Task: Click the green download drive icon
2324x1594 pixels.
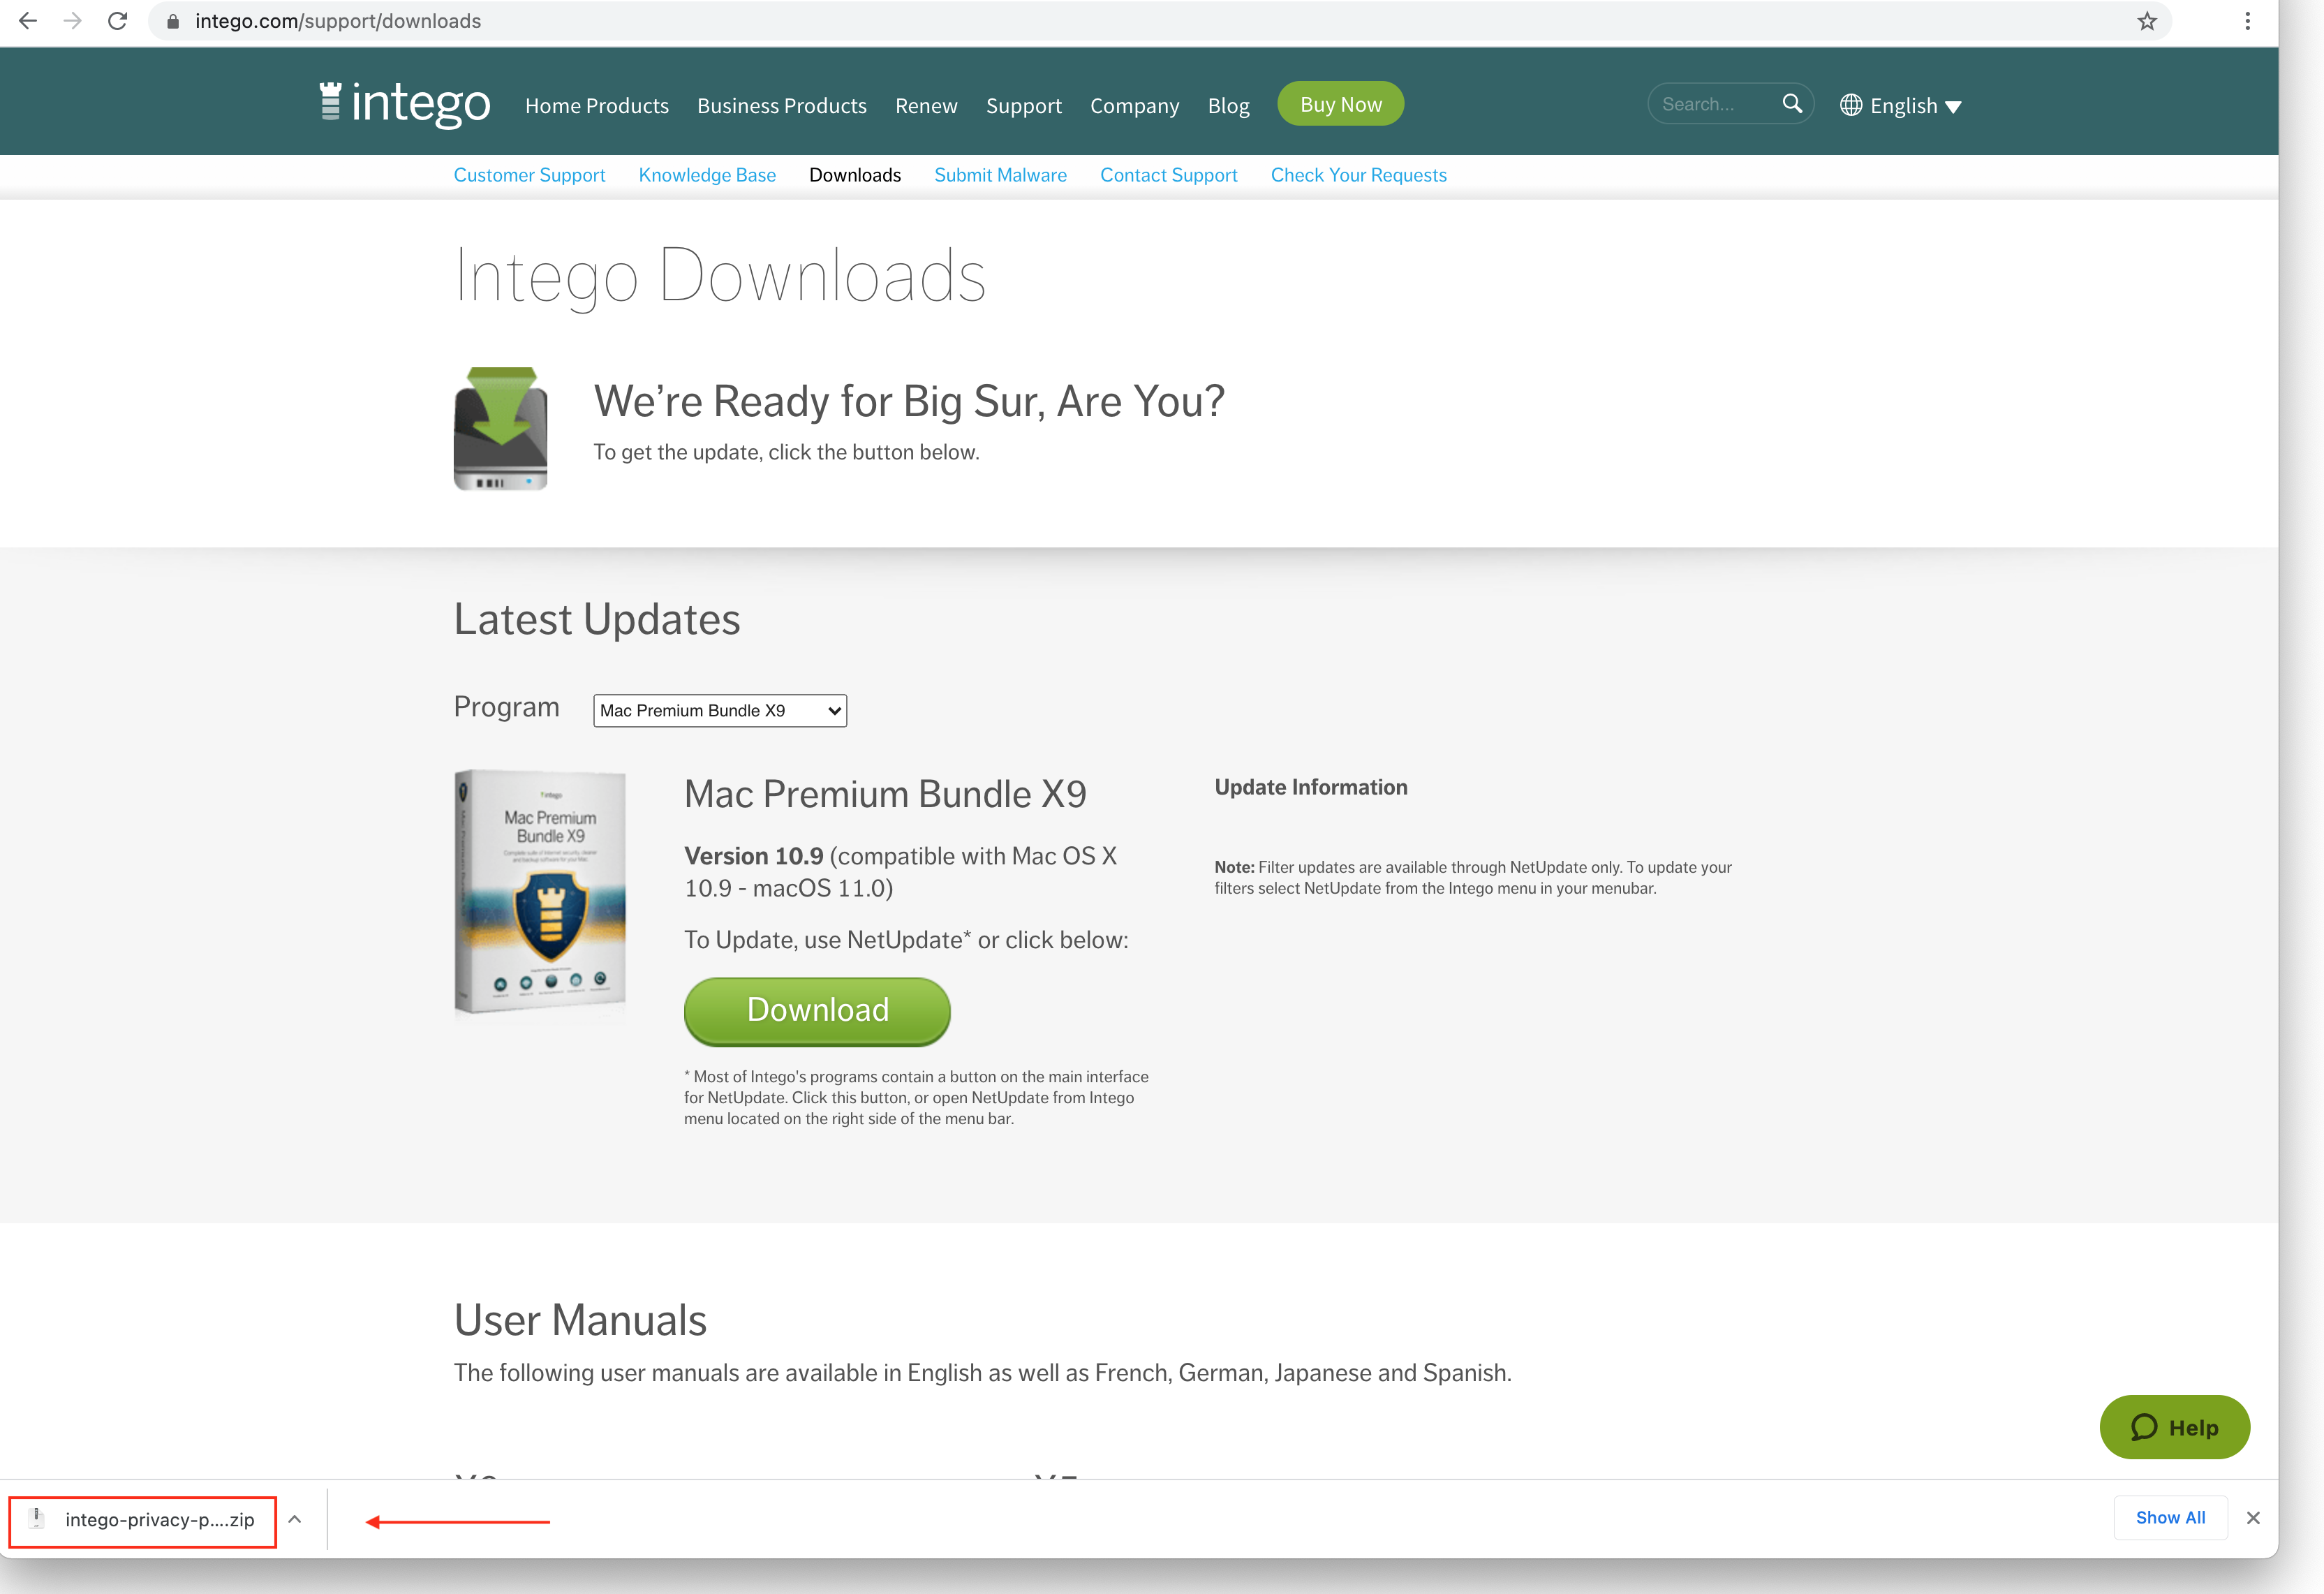Action: click(501, 429)
